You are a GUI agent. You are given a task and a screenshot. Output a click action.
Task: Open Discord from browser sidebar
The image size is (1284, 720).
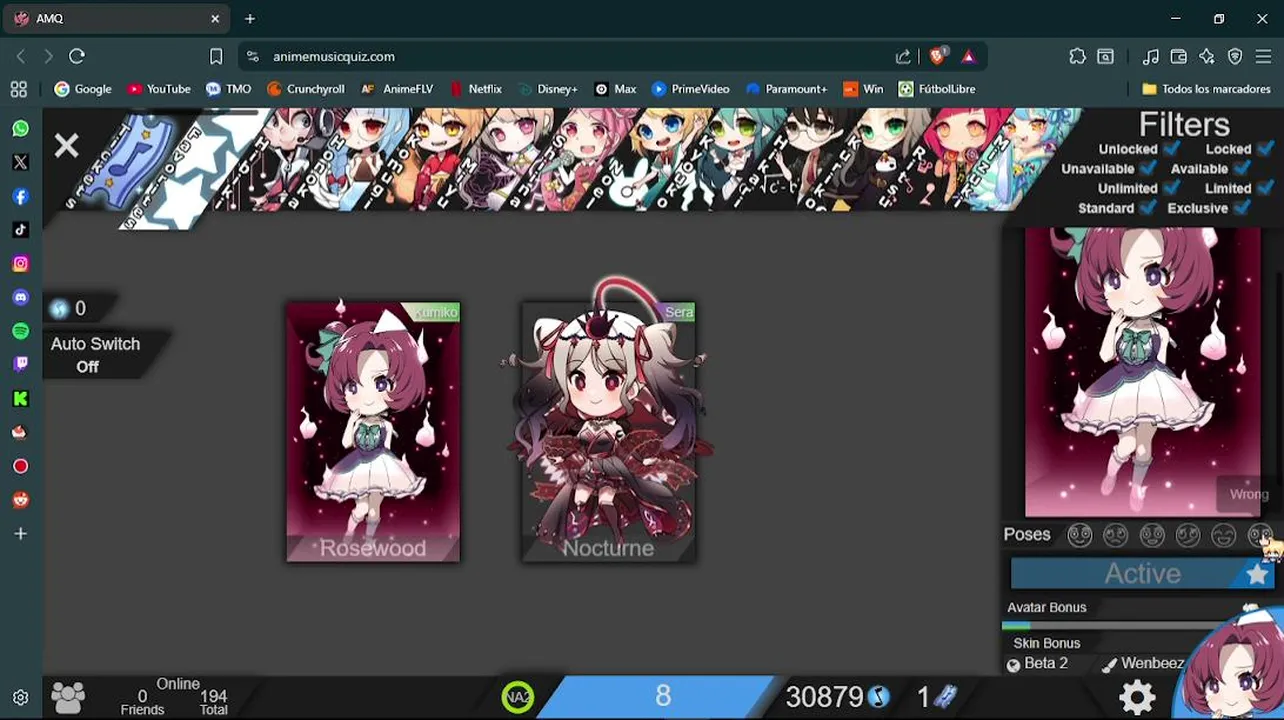pyautogui.click(x=20, y=298)
